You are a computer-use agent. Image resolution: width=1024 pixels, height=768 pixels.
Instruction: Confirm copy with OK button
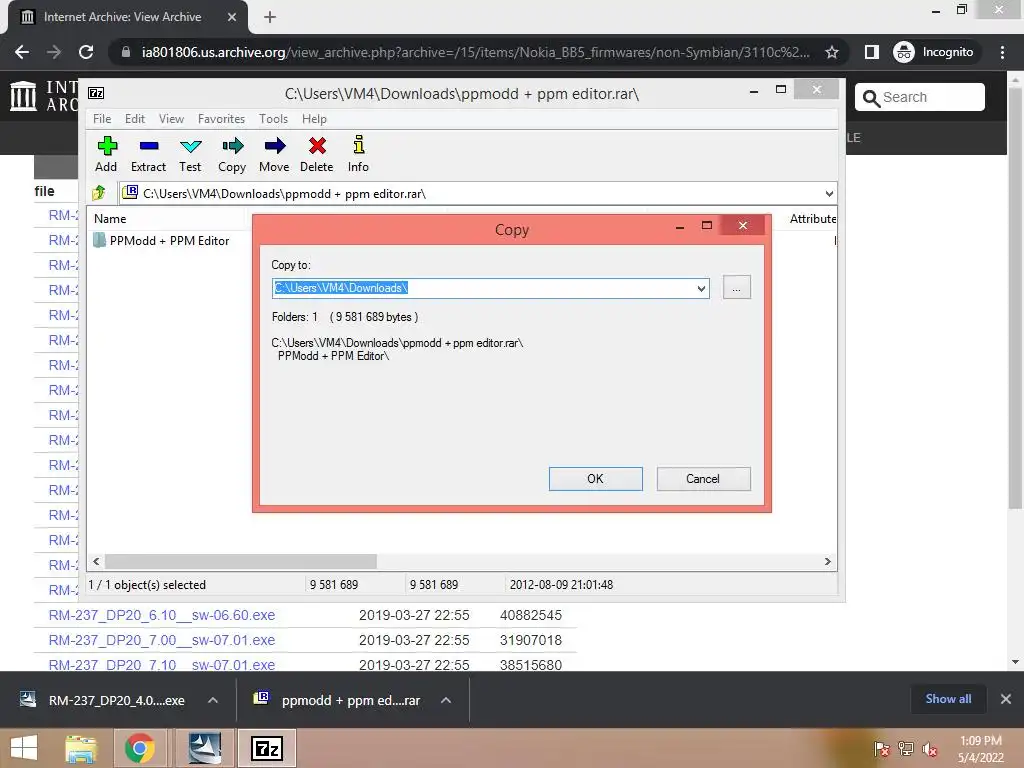coord(596,479)
